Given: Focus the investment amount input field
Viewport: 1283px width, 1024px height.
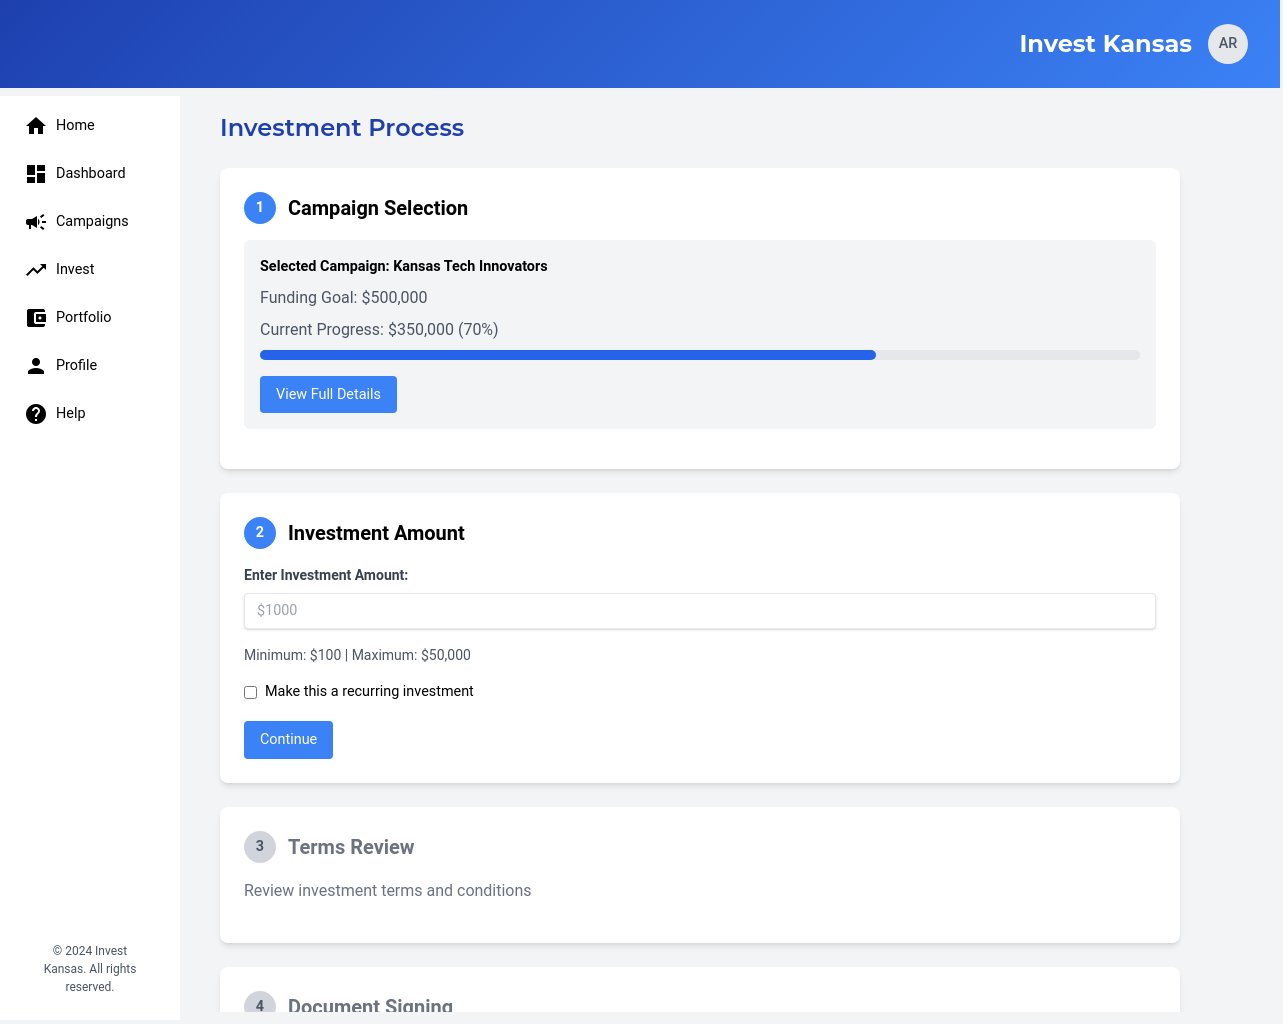Looking at the screenshot, I should pyautogui.click(x=699, y=611).
